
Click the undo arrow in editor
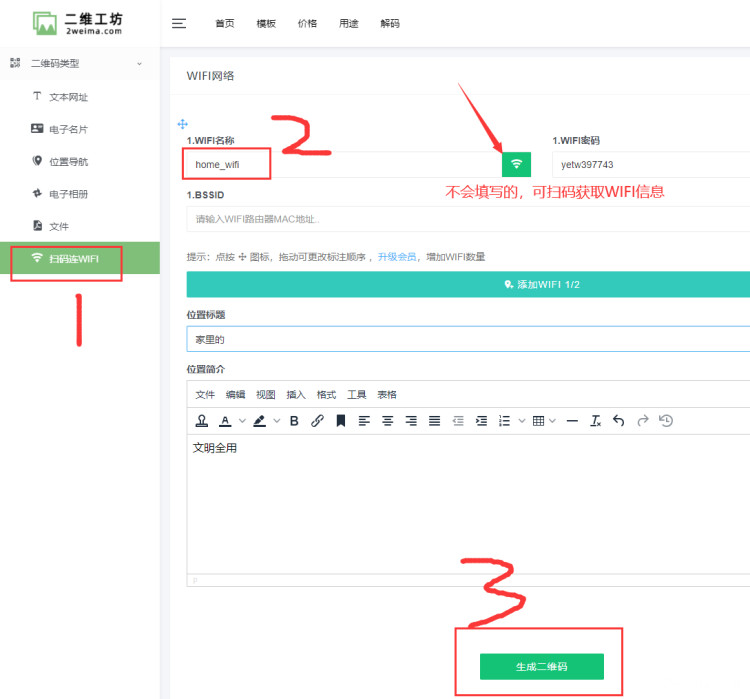pos(618,421)
